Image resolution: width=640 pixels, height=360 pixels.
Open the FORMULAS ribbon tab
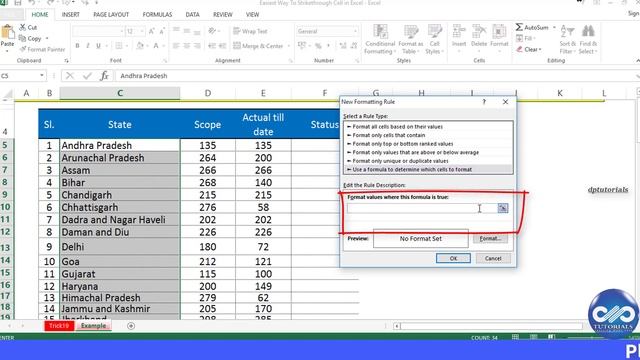coord(157,14)
